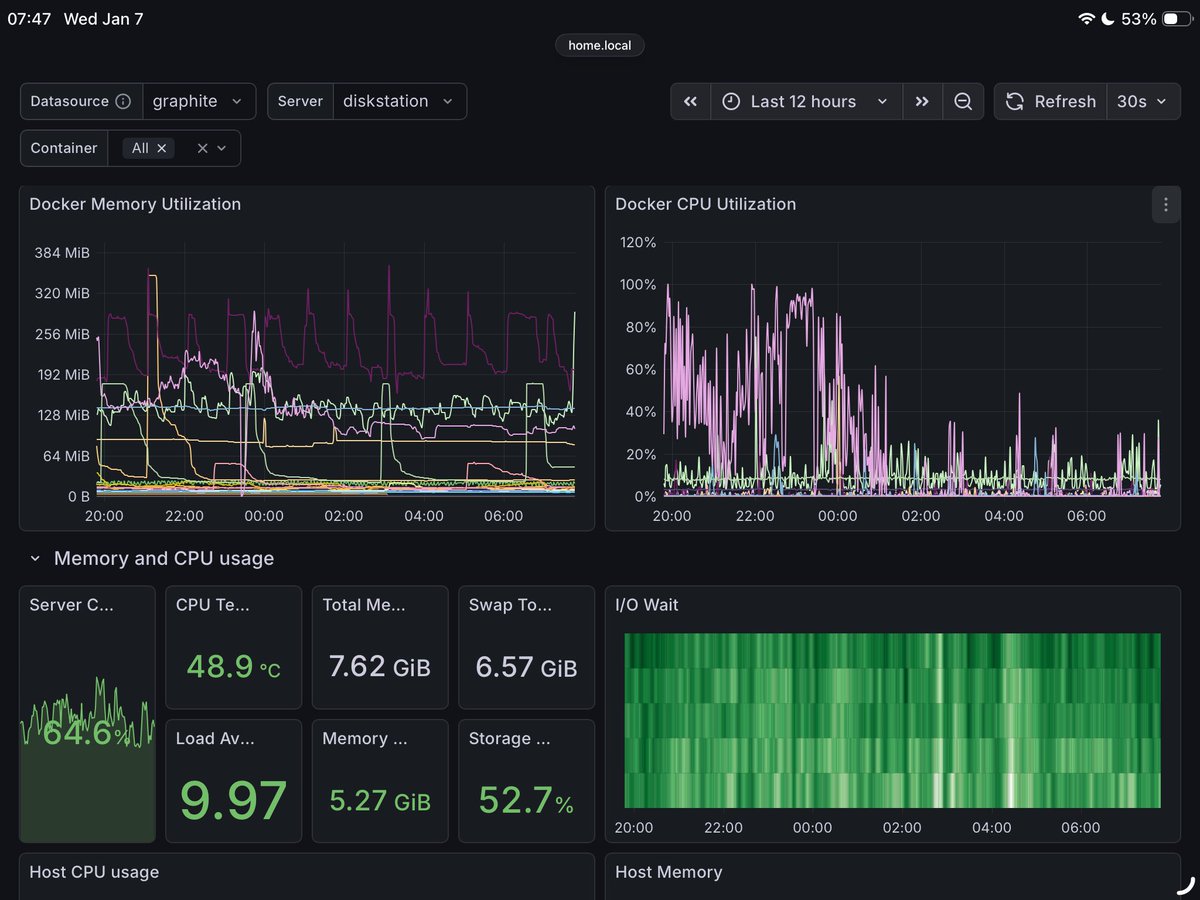Screen dimensions: 1200x900
Task: Click the home.local hostname badge
Action: [x=599, y=45]
